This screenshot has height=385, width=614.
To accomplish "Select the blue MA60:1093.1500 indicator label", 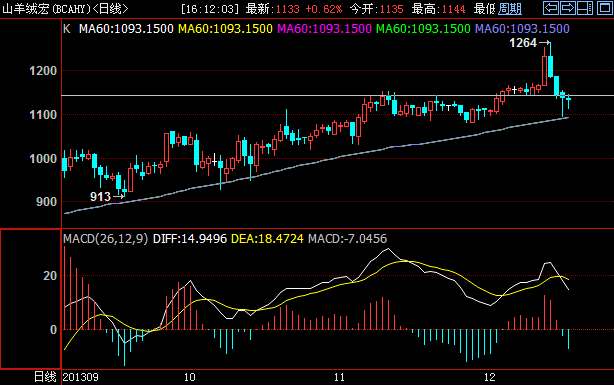I will 522,29.
